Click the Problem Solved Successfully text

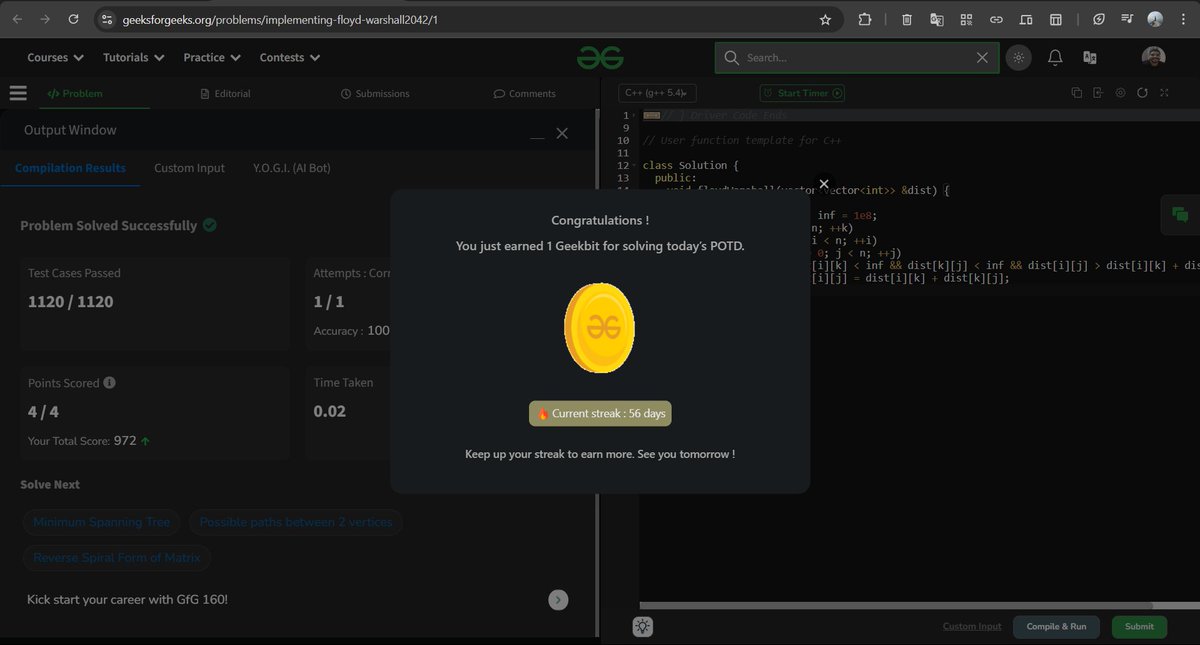tap(109, 226)
